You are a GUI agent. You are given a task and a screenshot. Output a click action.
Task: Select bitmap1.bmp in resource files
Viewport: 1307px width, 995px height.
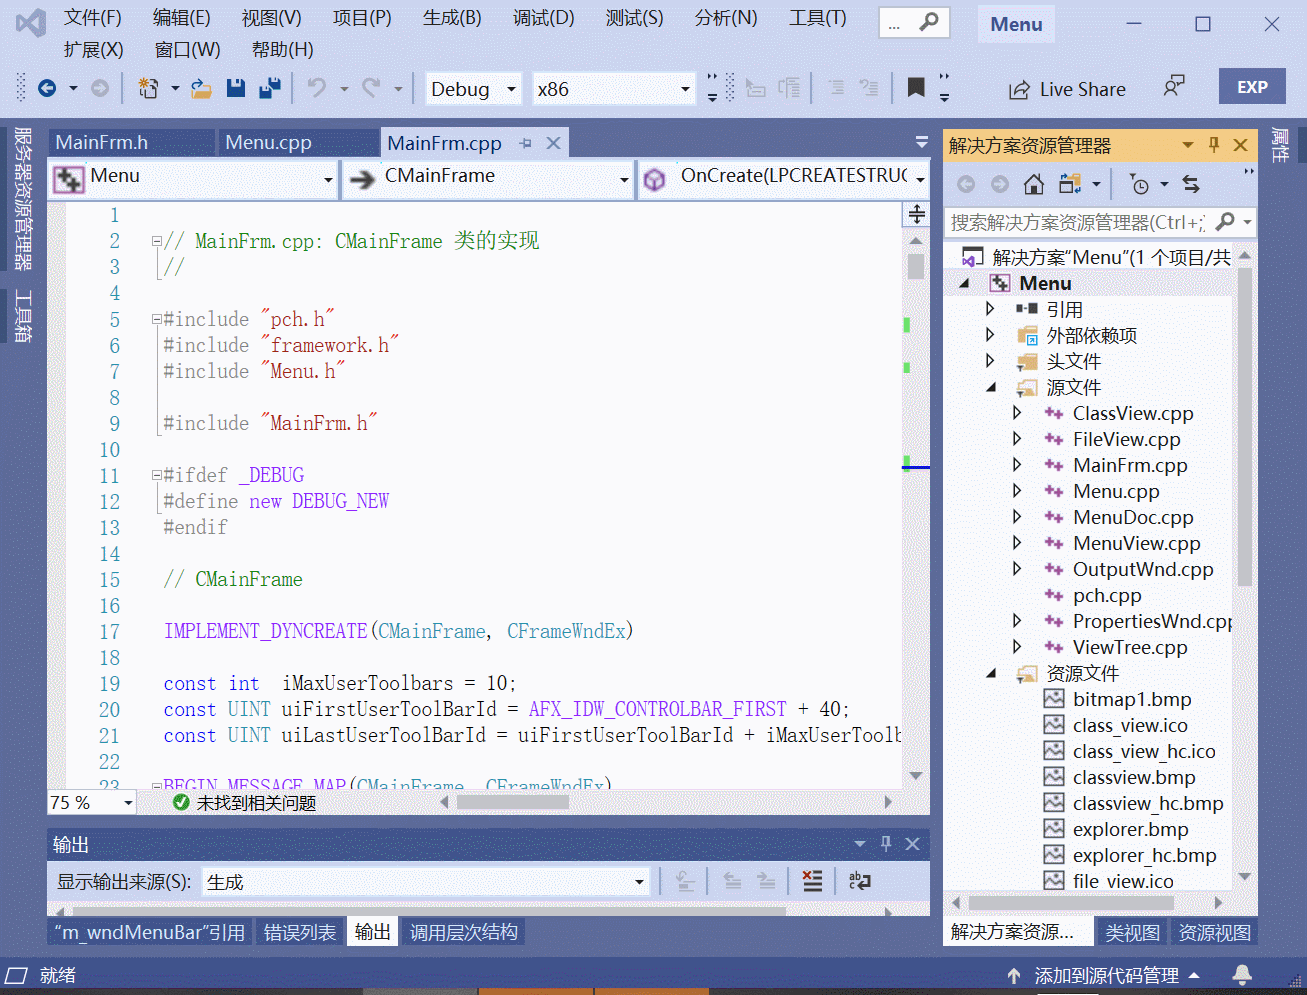1132,699
